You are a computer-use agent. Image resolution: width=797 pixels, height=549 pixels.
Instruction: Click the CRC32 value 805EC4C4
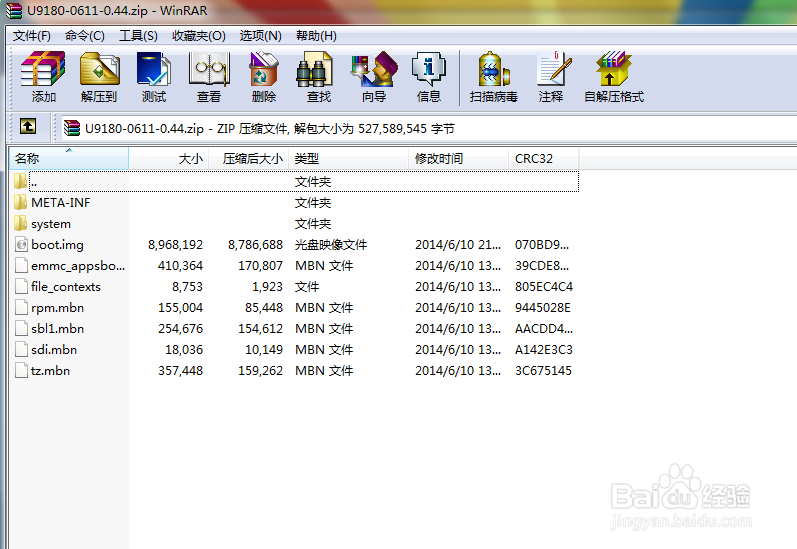tap(544, 287)
